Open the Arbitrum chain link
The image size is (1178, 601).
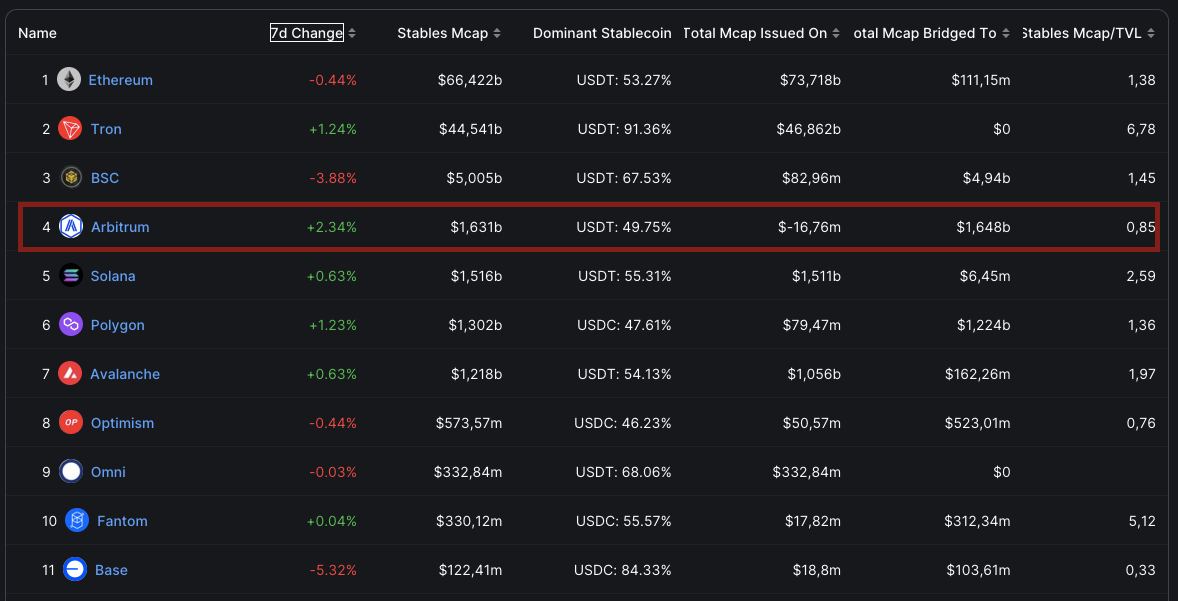[120, 227]
